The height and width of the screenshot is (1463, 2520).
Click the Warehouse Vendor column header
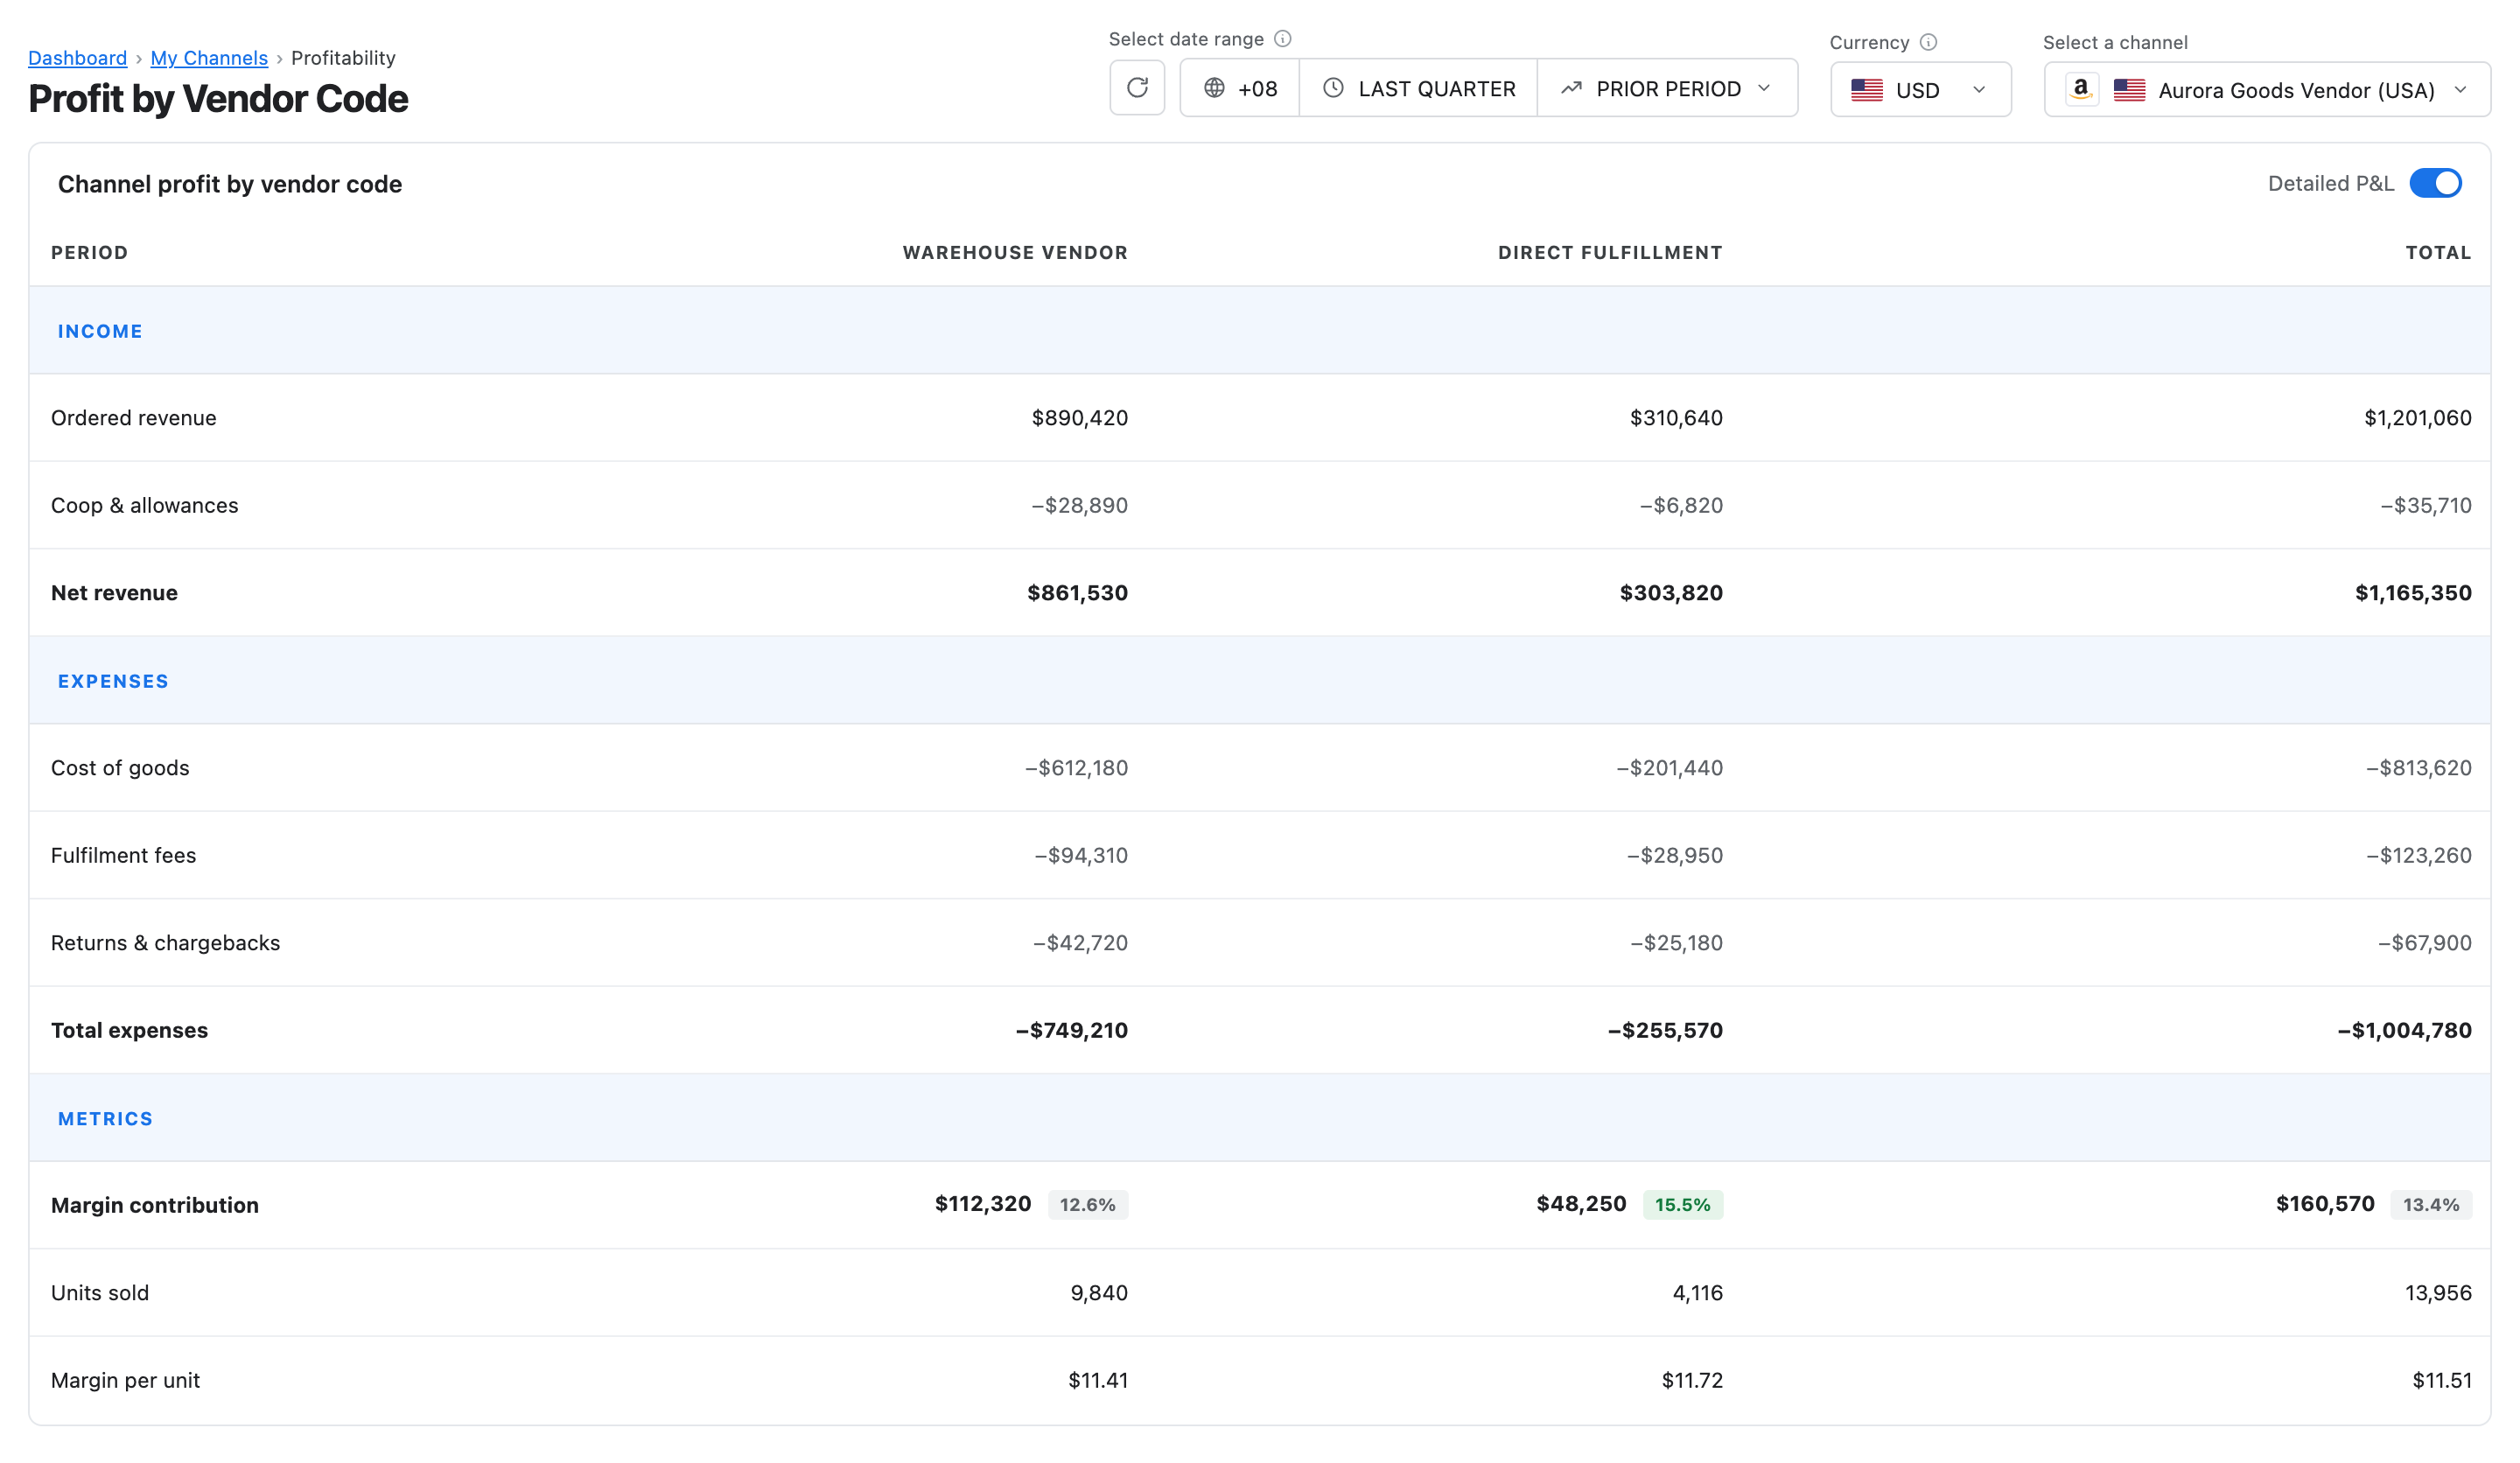(x=1015, y=252)
